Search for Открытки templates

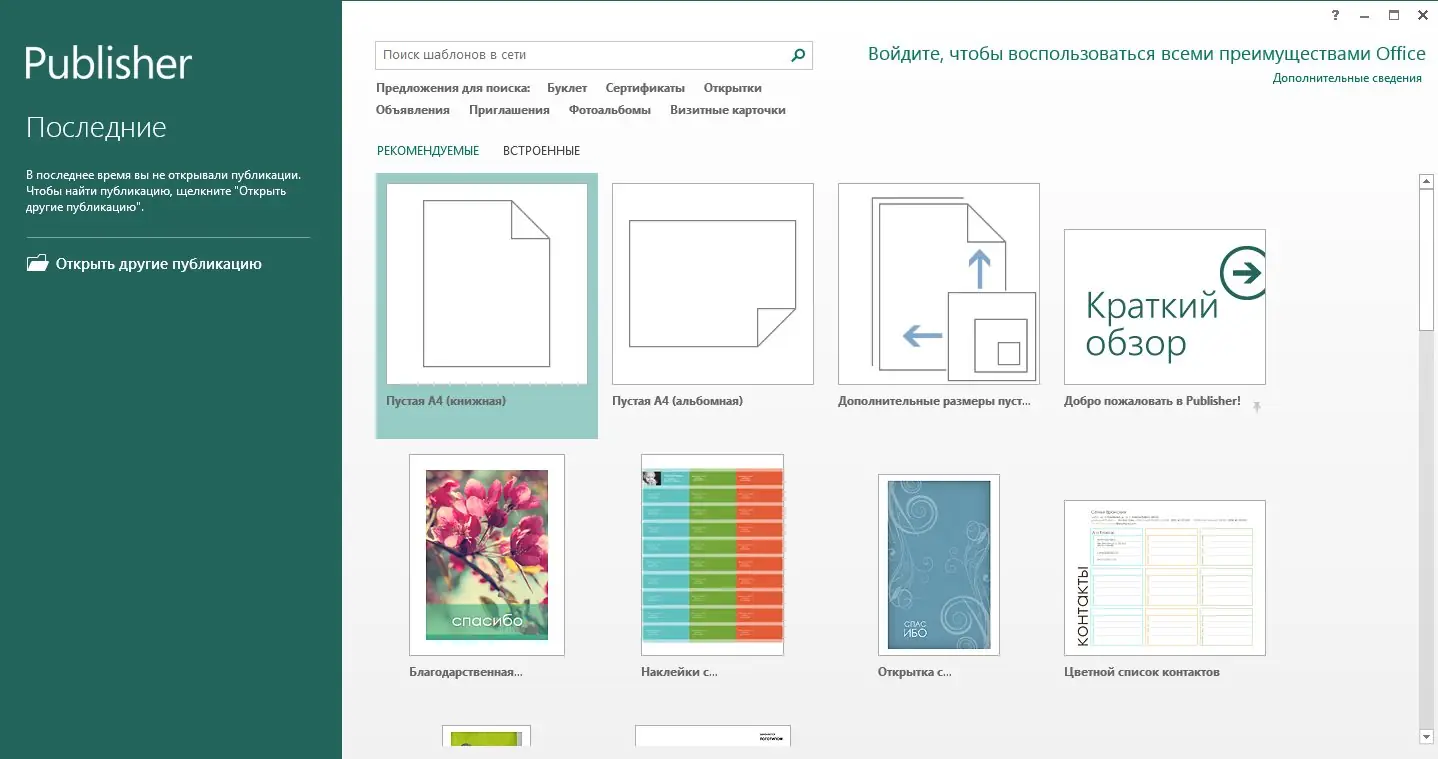tap(733, 88)
